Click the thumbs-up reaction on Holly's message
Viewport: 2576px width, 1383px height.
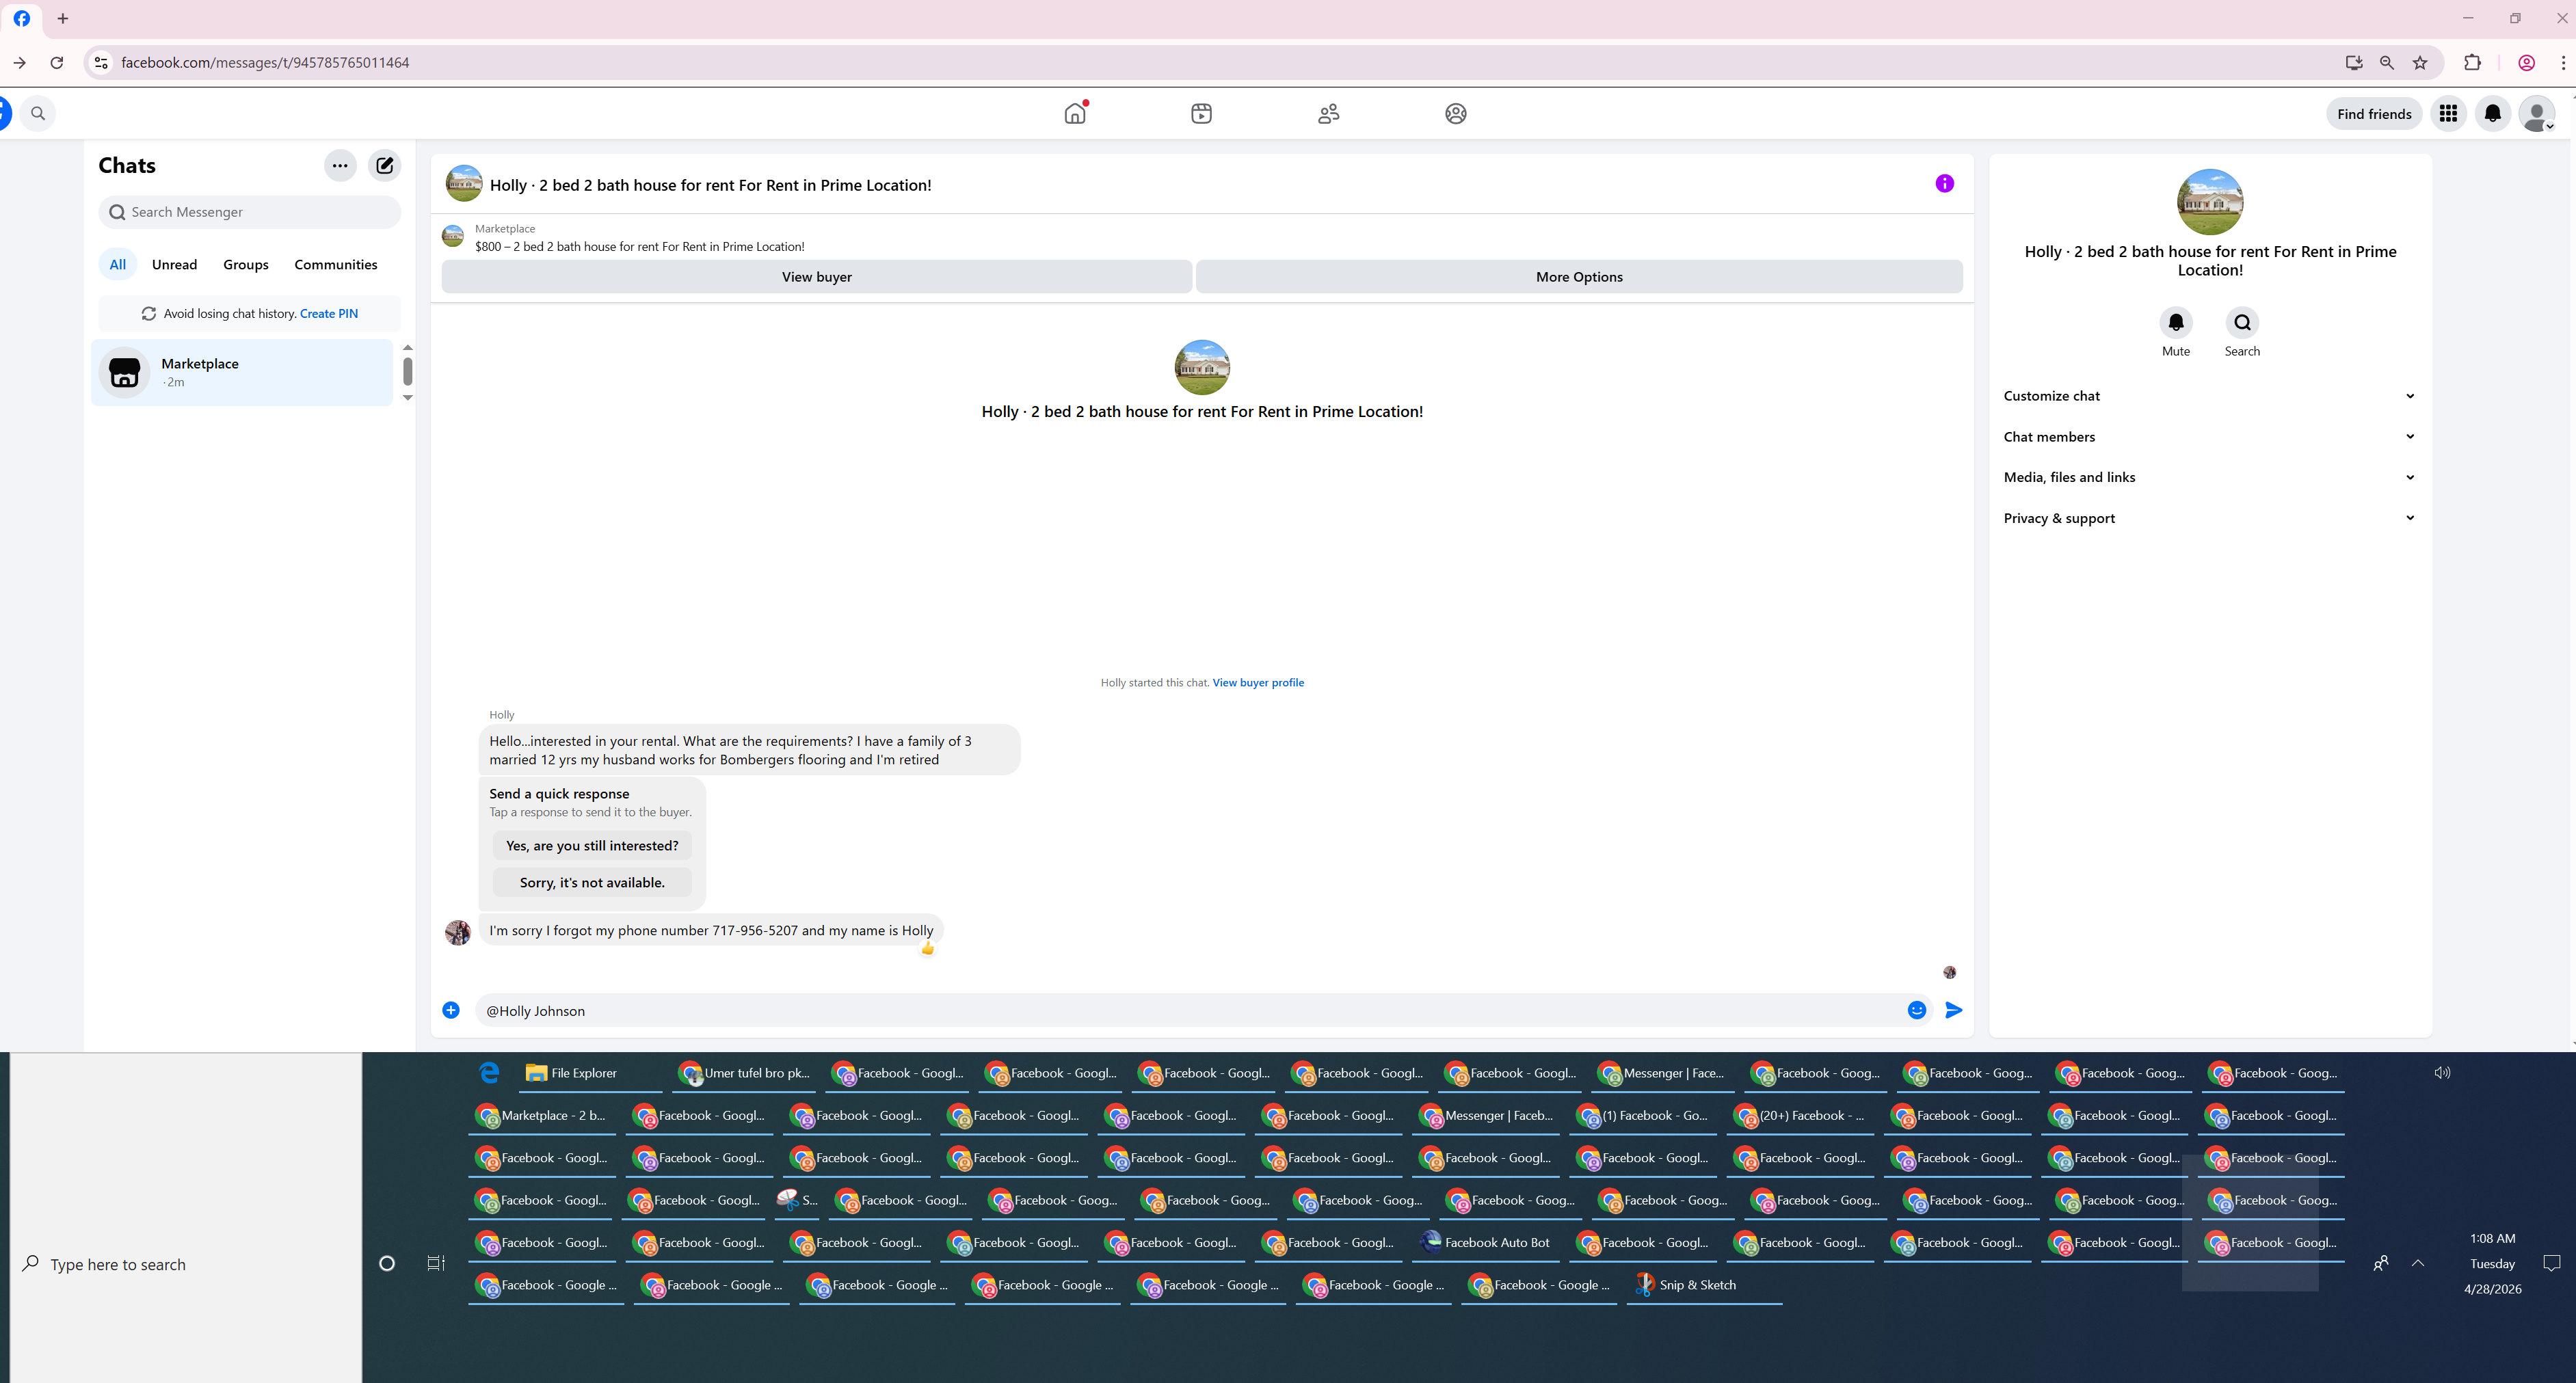tap(928, 949)
